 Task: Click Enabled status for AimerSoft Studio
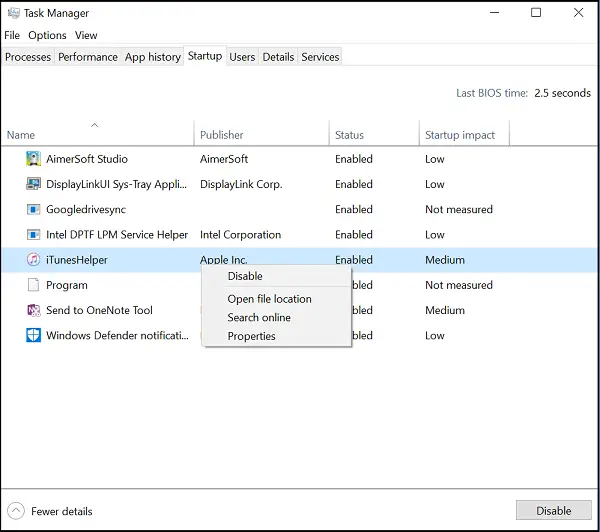(354, 159)
